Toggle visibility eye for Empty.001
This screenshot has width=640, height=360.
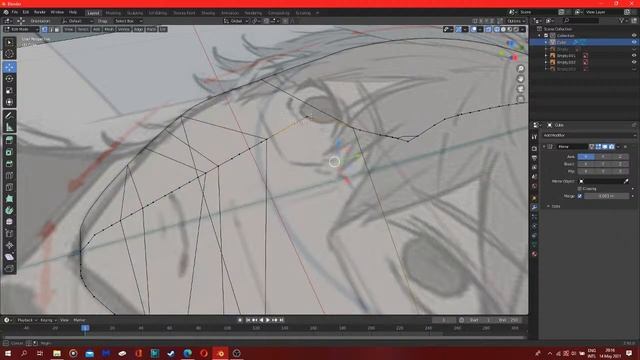pyautogui.click(x=634, y=56)
